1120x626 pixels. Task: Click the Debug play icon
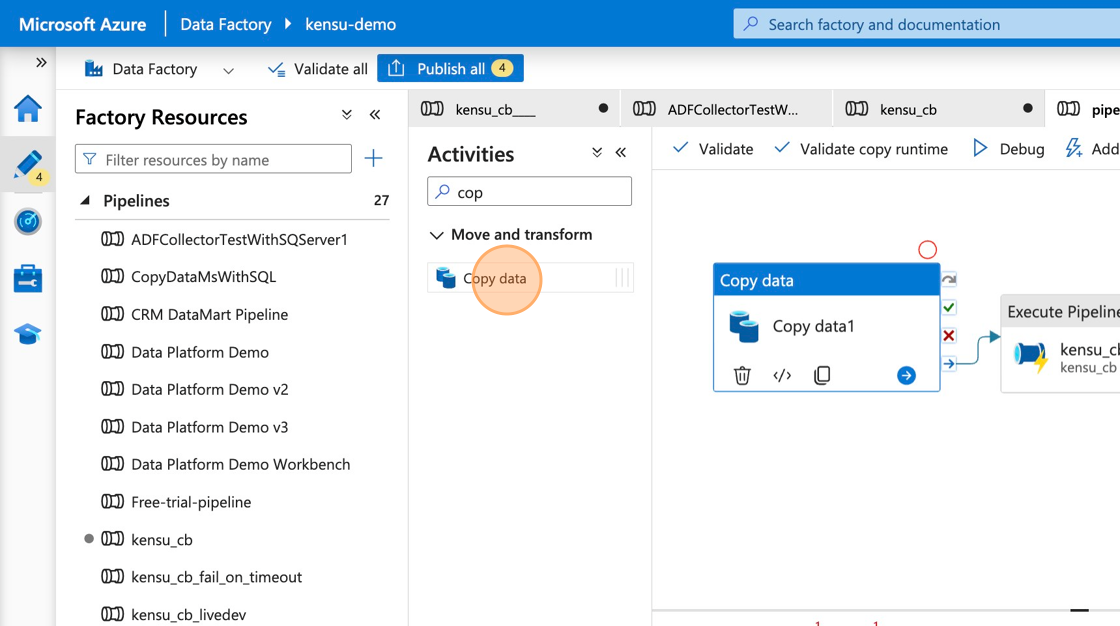click(980, 148)
